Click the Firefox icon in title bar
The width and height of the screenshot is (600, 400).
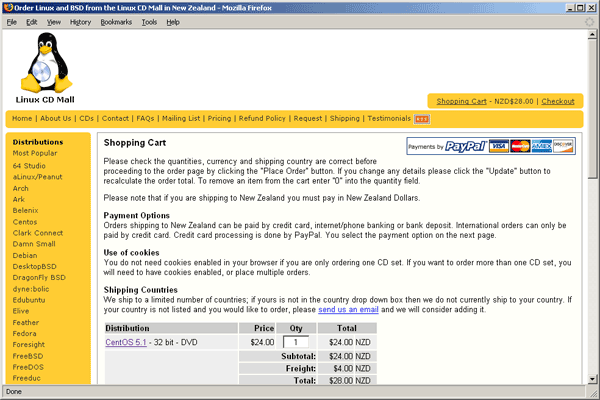[x=8, y=7]
